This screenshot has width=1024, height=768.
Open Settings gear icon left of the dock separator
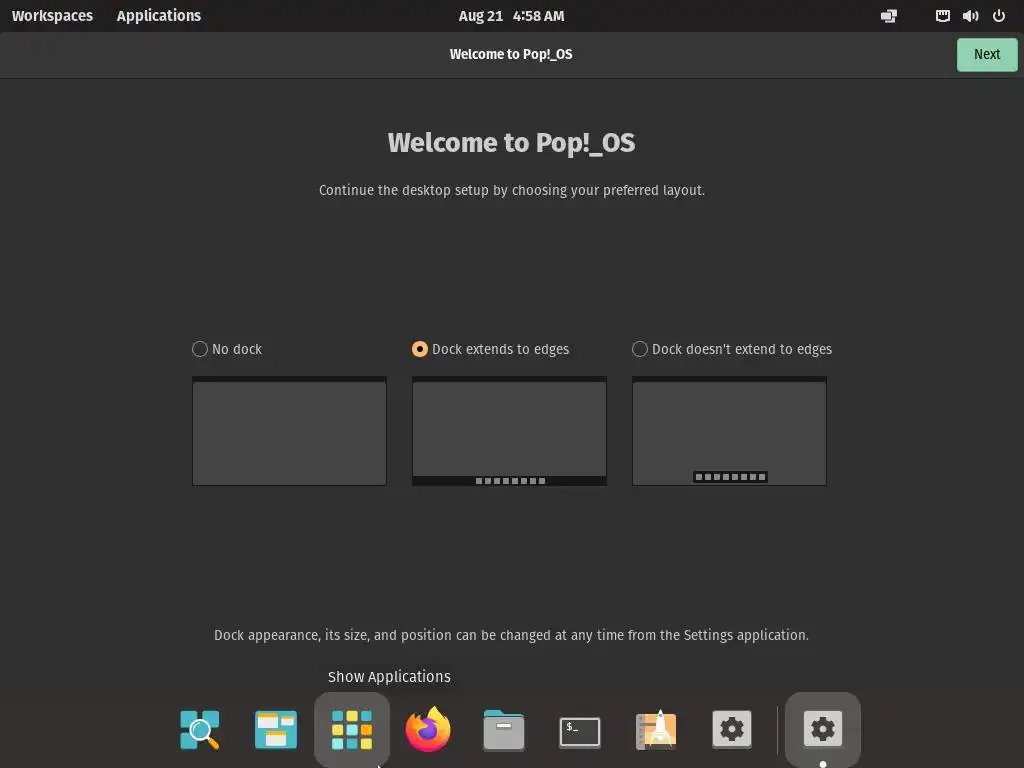[x=731, y=729]
